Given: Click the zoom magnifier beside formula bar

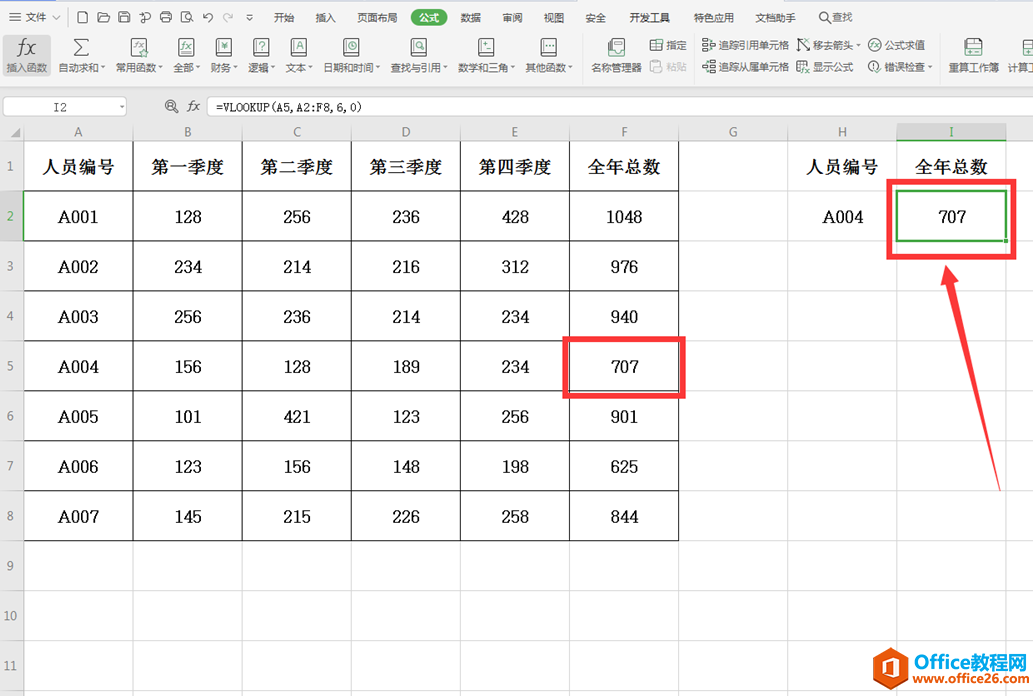Looking at the screenshot, I should [171, 106].
